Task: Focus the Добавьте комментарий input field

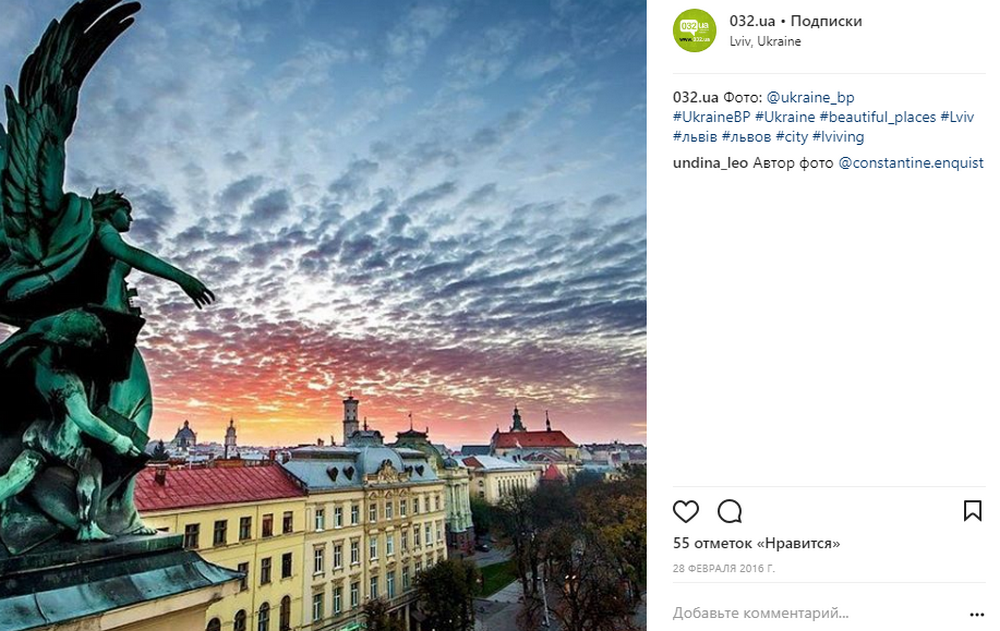Action: coord(816,614)
